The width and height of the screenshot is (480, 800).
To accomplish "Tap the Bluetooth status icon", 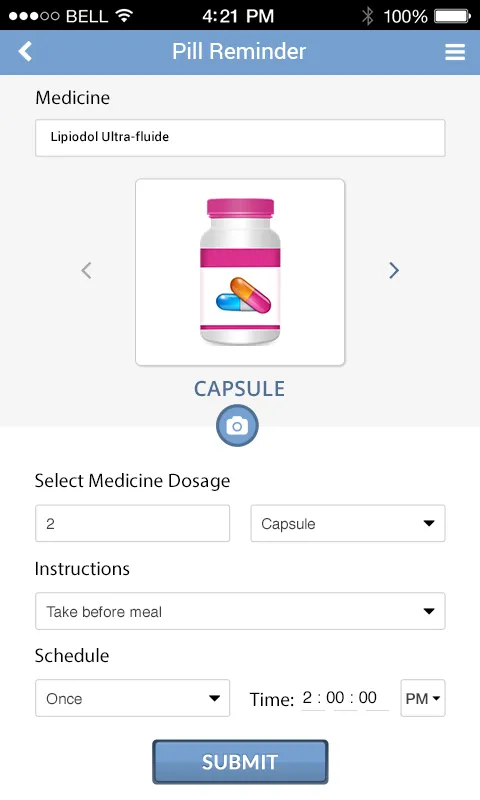I will pos(367,16).
